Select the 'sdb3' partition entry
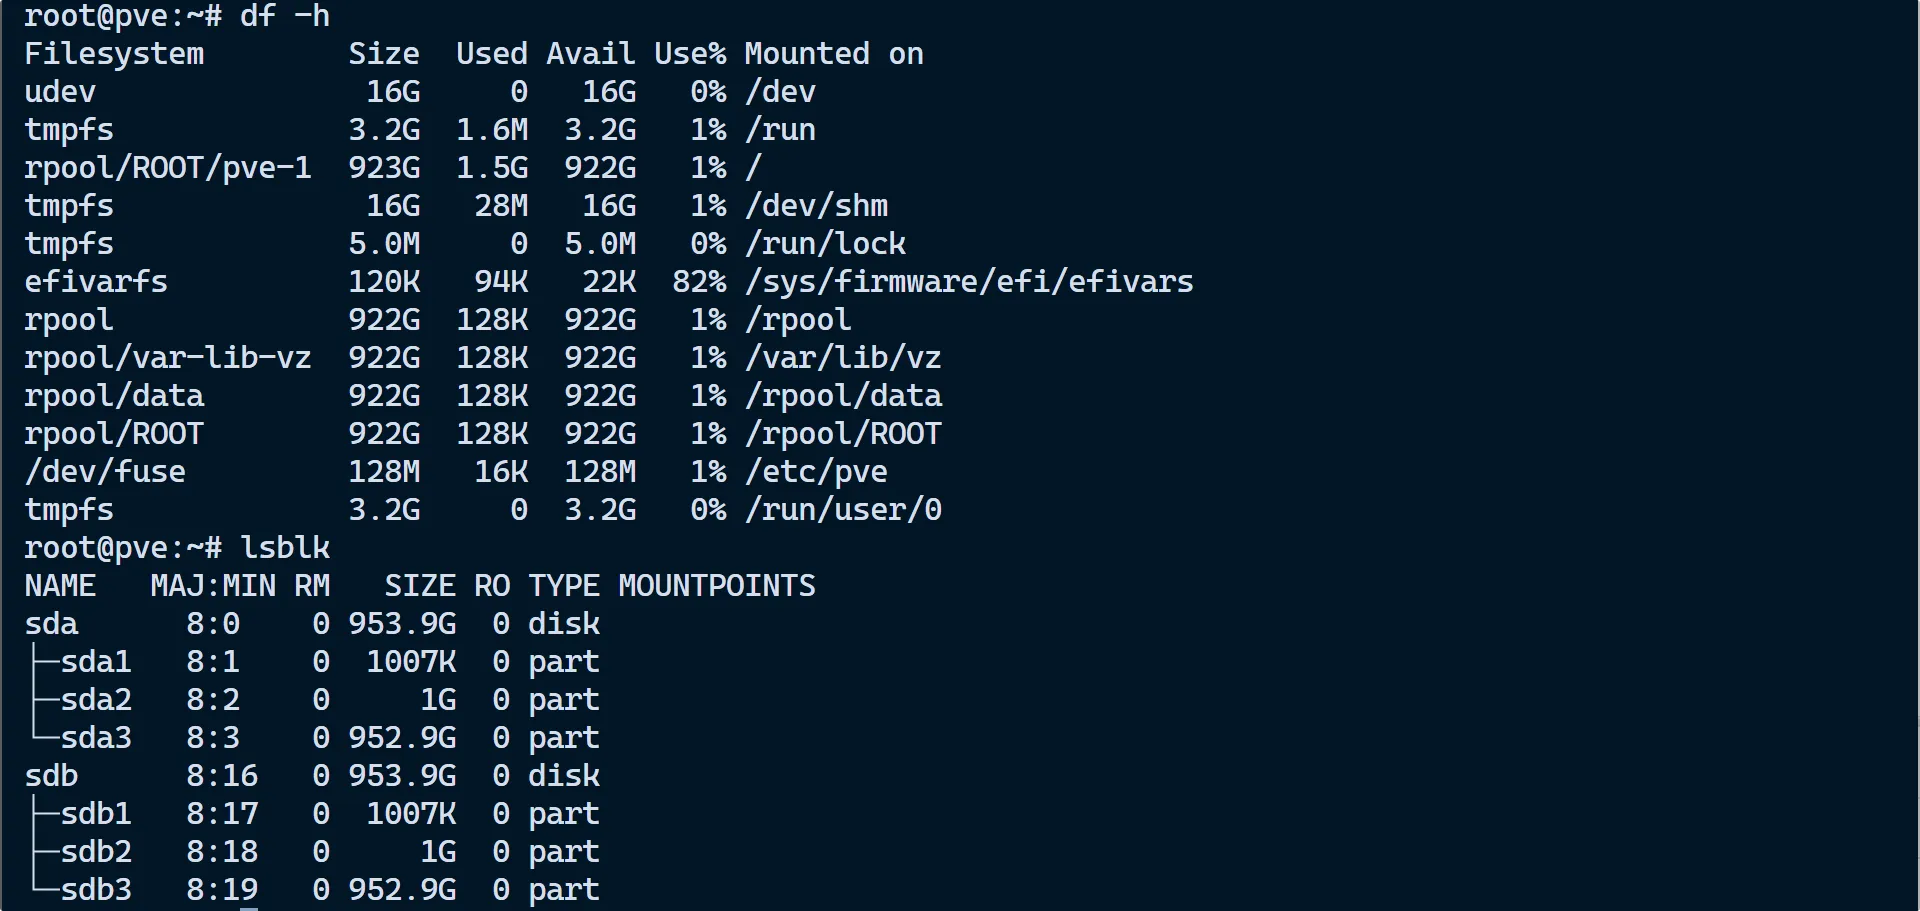Image resolution: width=1920 pixels, height=911 pixels. coord(96,890)
